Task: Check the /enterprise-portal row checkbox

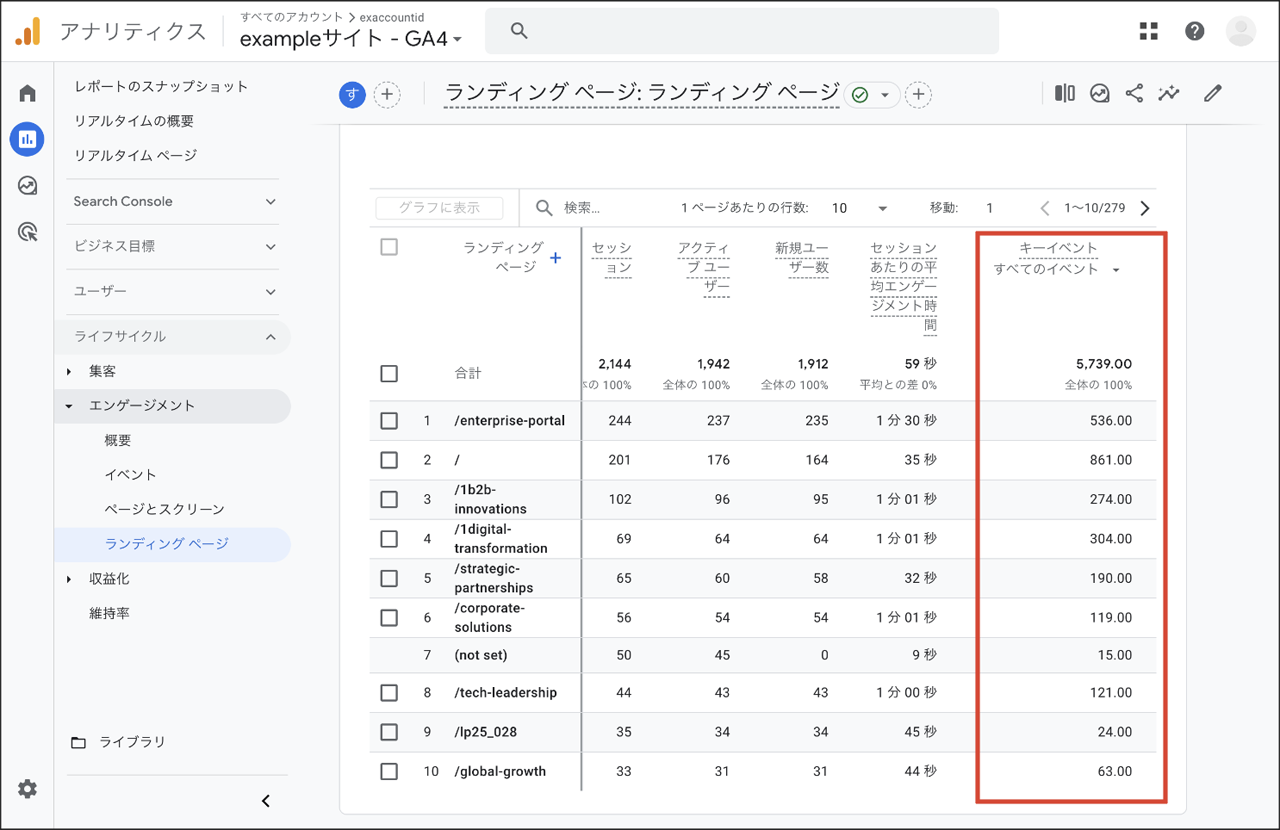Action: click(389, 421)
